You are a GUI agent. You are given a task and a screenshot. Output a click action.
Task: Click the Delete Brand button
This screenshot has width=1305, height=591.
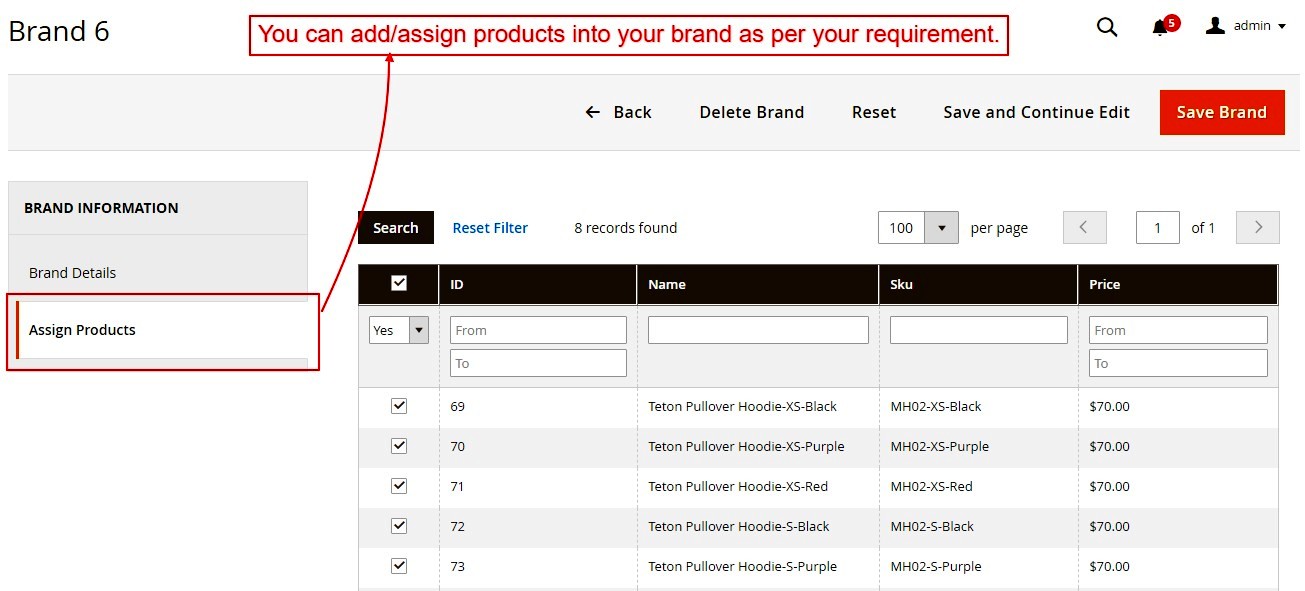coord(751,112)
